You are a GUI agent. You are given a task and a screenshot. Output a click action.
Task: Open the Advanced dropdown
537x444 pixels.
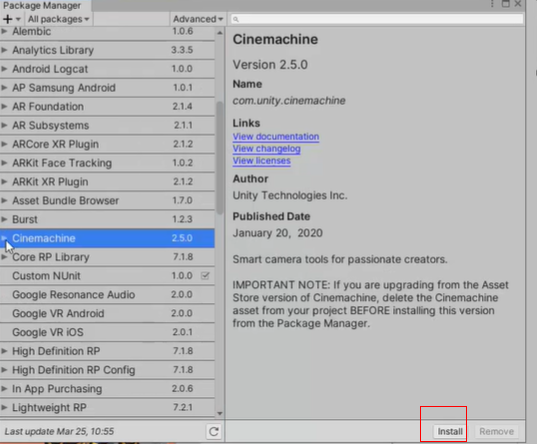point(198,19)
